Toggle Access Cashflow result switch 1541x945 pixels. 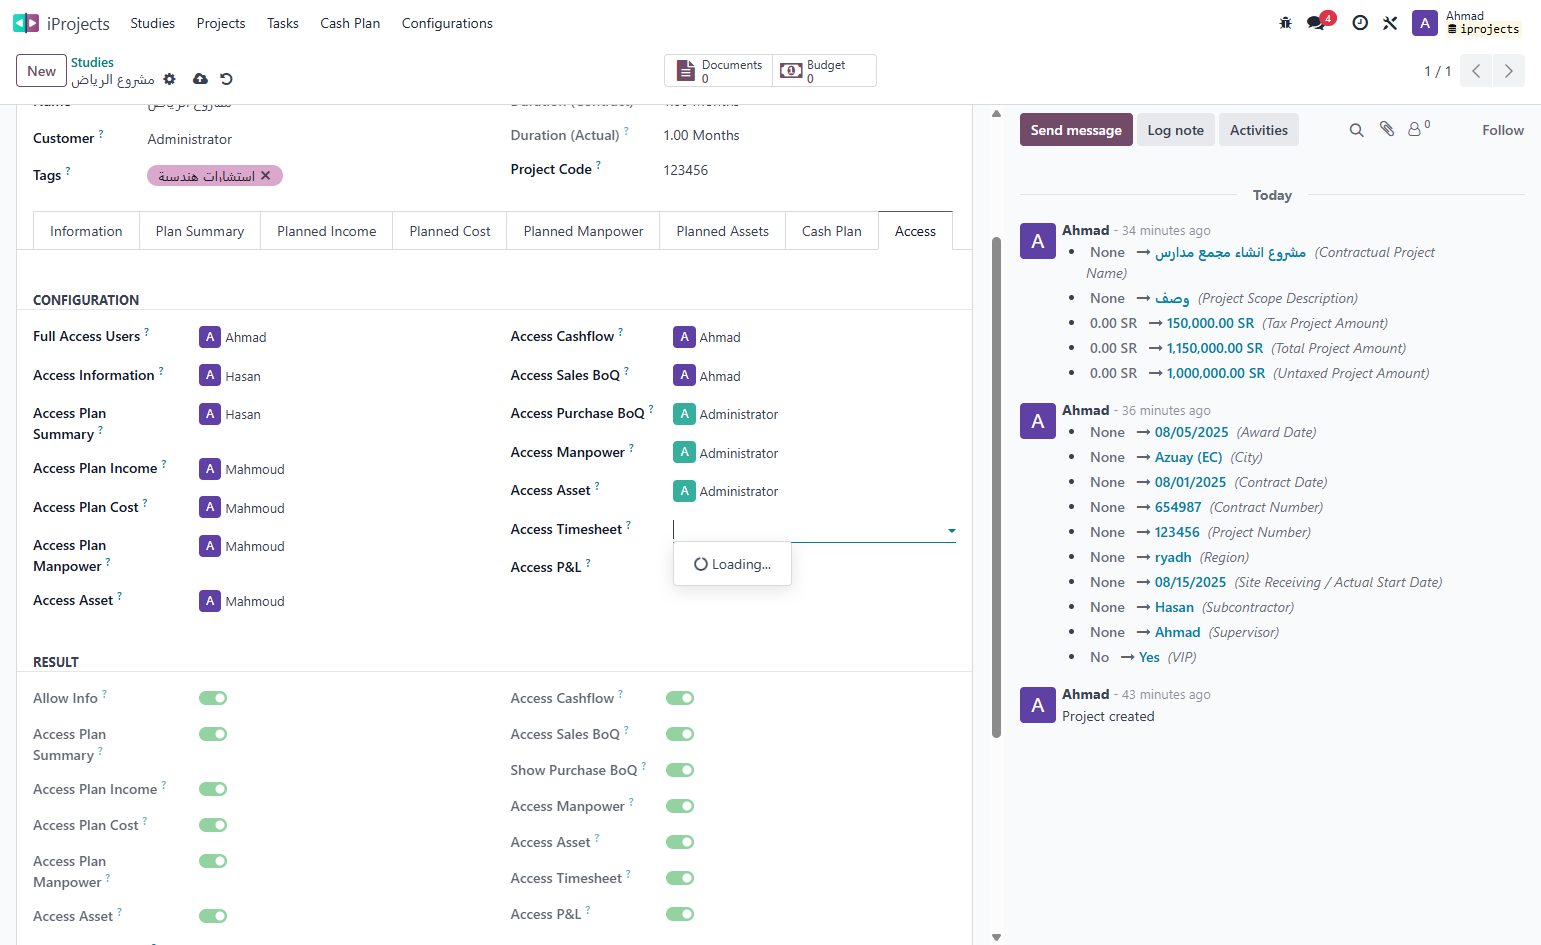[680, 698]
